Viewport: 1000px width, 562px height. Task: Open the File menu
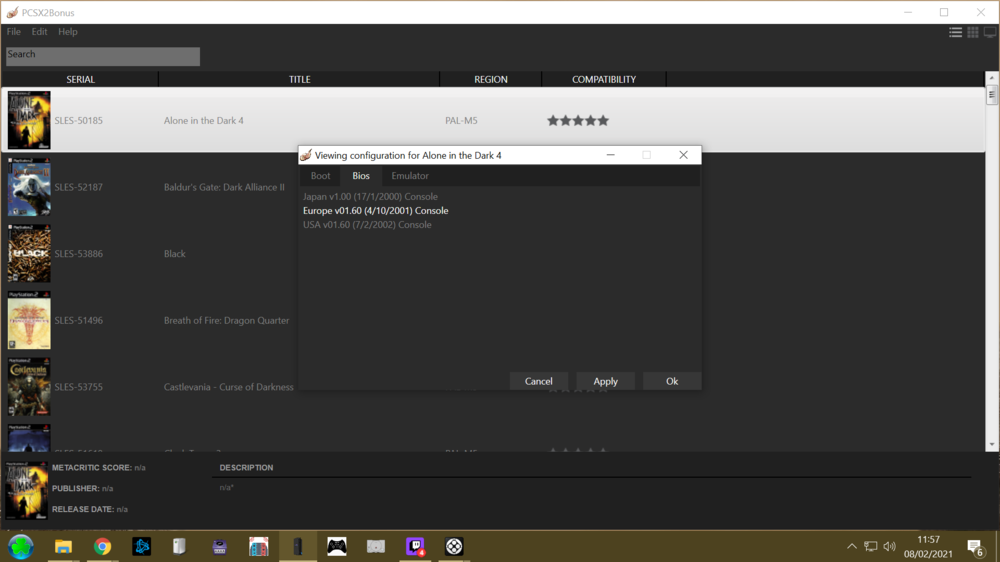(x=14, y=32)
